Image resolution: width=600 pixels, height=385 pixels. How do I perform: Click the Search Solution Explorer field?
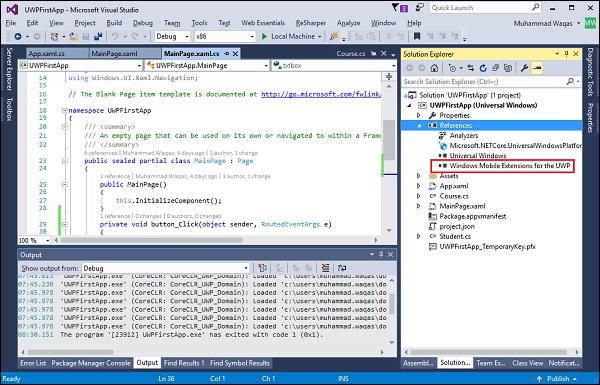coord(484,81)
